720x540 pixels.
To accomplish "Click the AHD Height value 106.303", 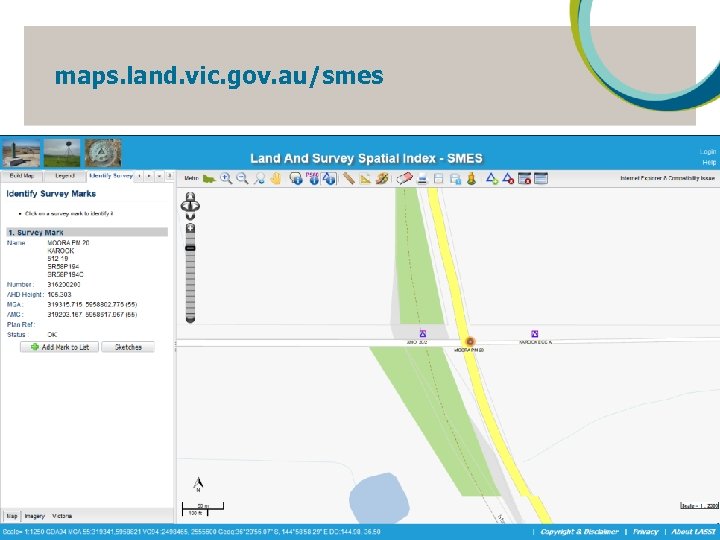I will (x=59, y=294).
